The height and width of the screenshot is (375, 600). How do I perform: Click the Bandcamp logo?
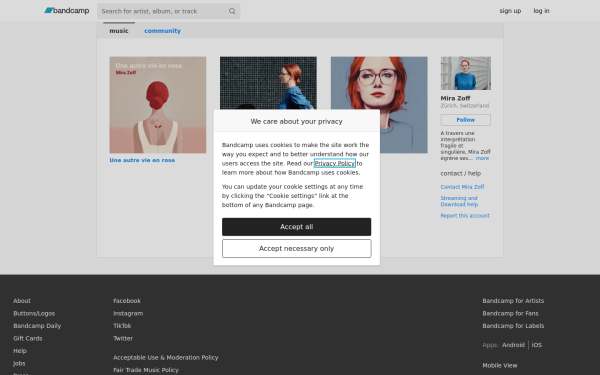pyautogui.click(x=67, y=11)
